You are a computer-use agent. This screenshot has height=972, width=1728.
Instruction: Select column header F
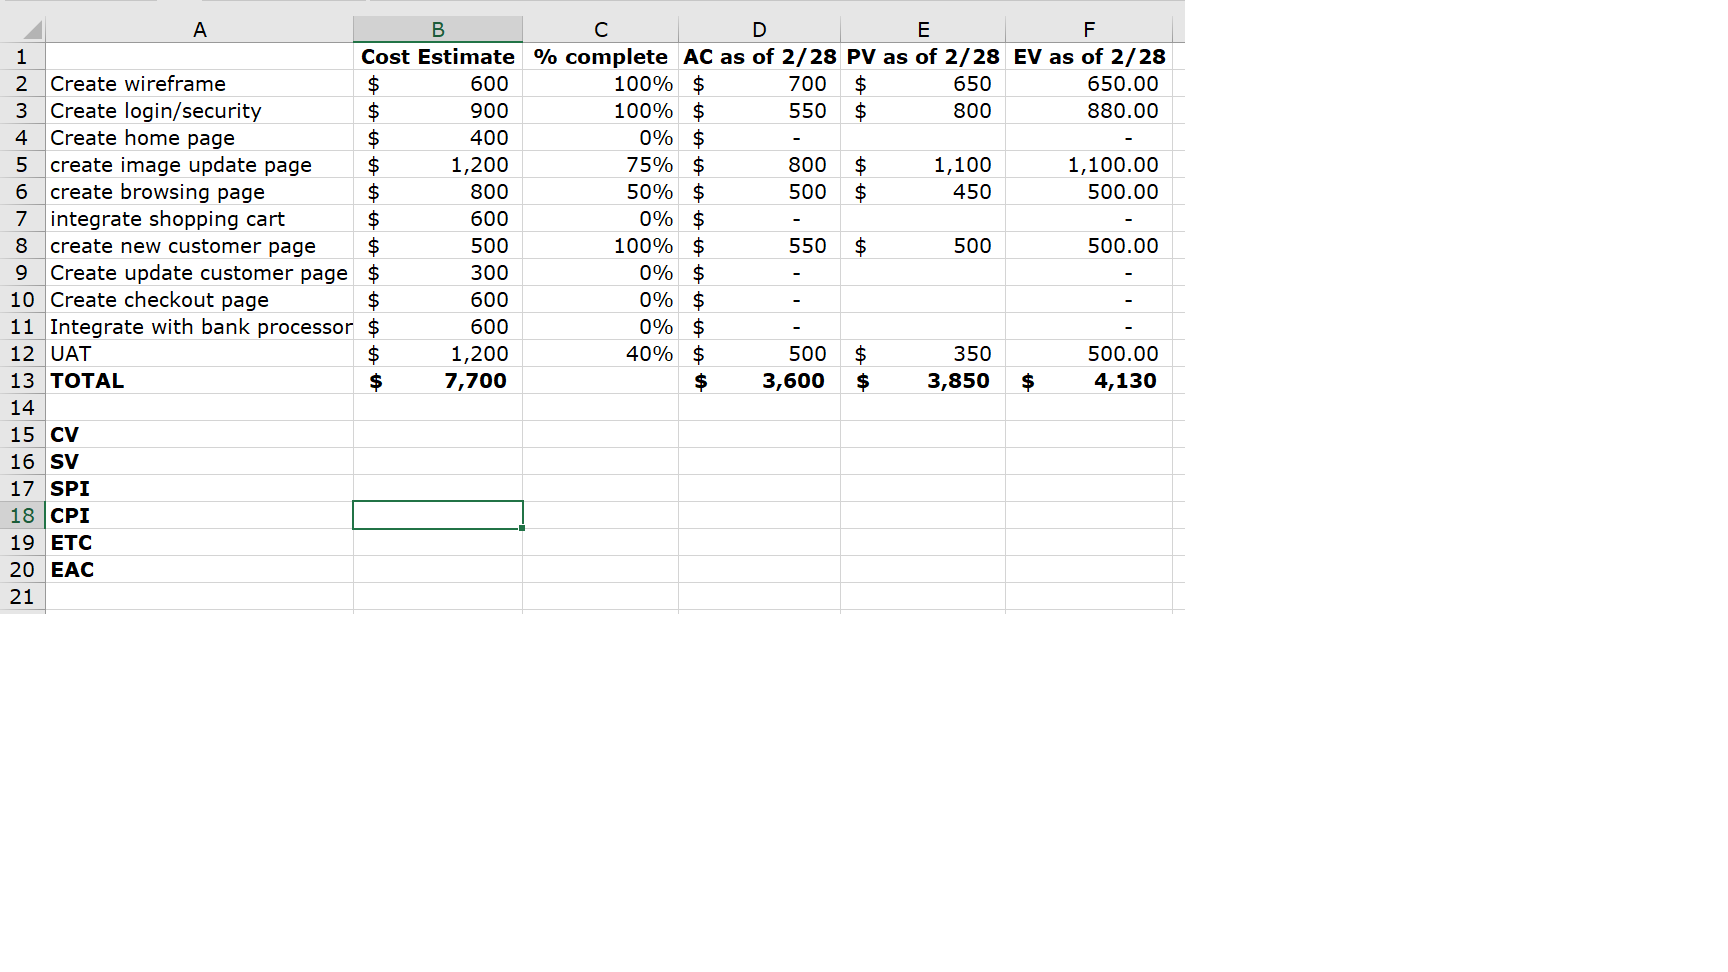[x=1088, y=28]
